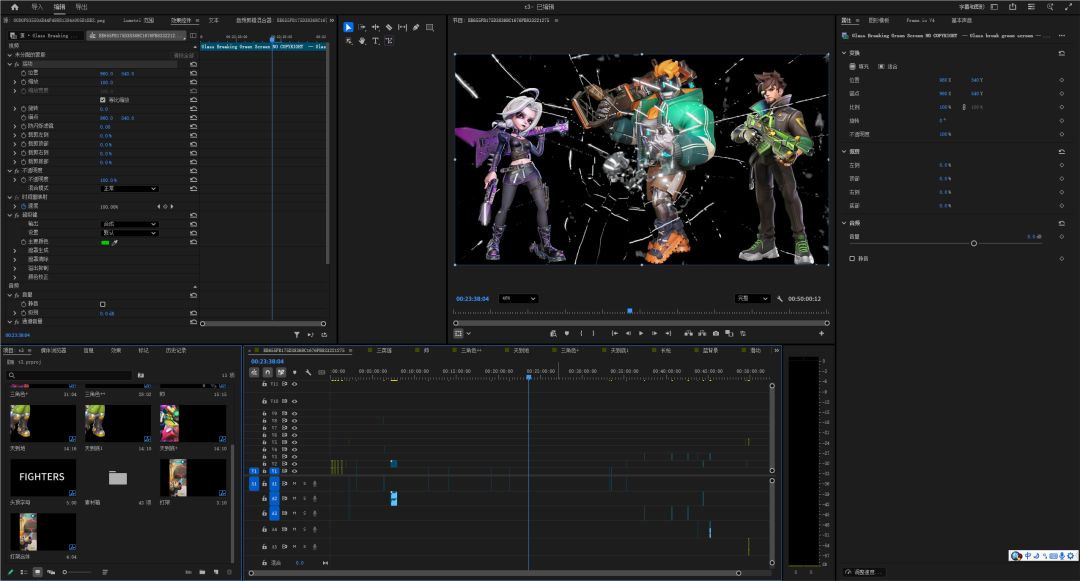Open Quick Export share icon

(x=1012, y=7)
